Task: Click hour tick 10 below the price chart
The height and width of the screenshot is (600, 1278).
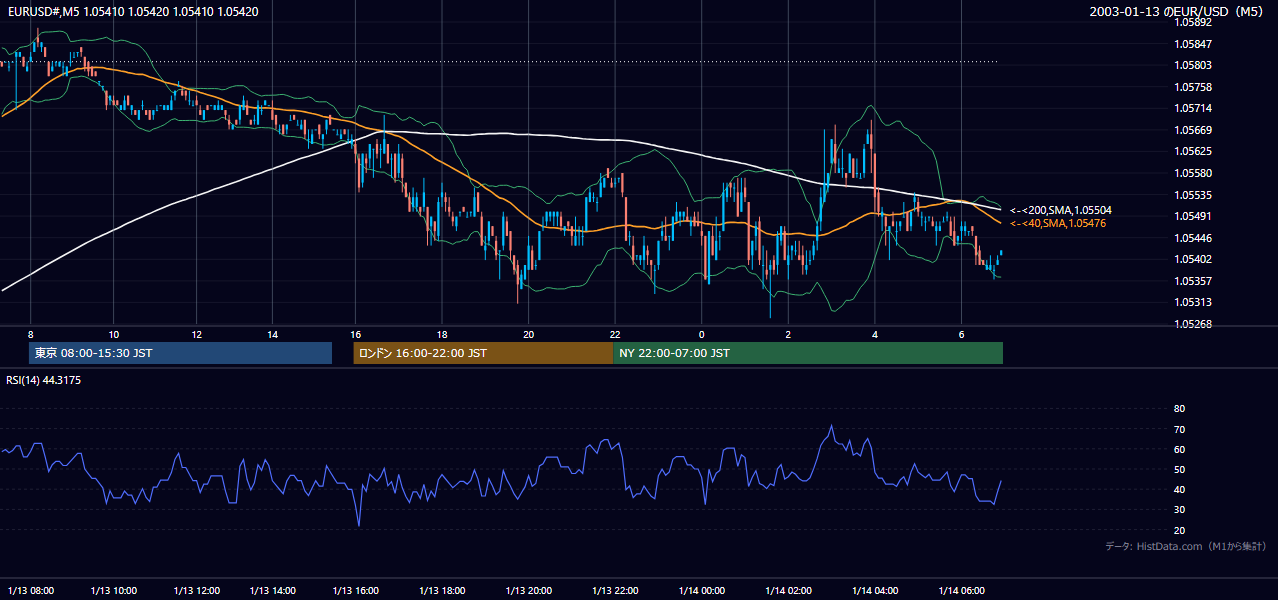Action: [x=114, y=334]
